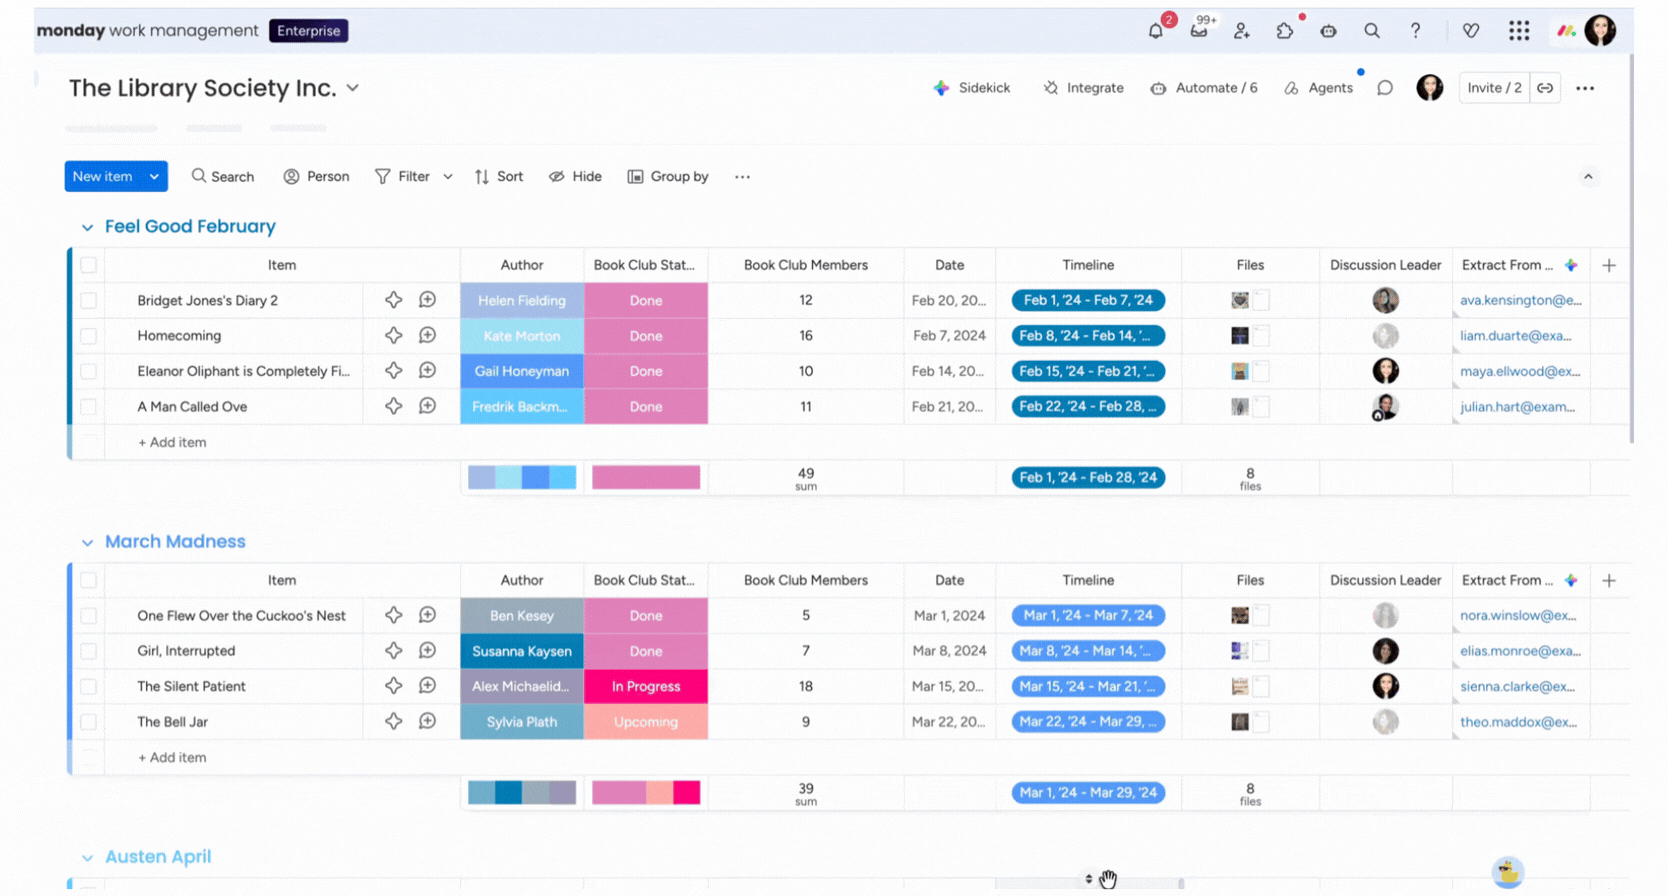Copy board link using the link icon
The width and height of the screenshot is (1668, 896).
(x=1545, y=88)
